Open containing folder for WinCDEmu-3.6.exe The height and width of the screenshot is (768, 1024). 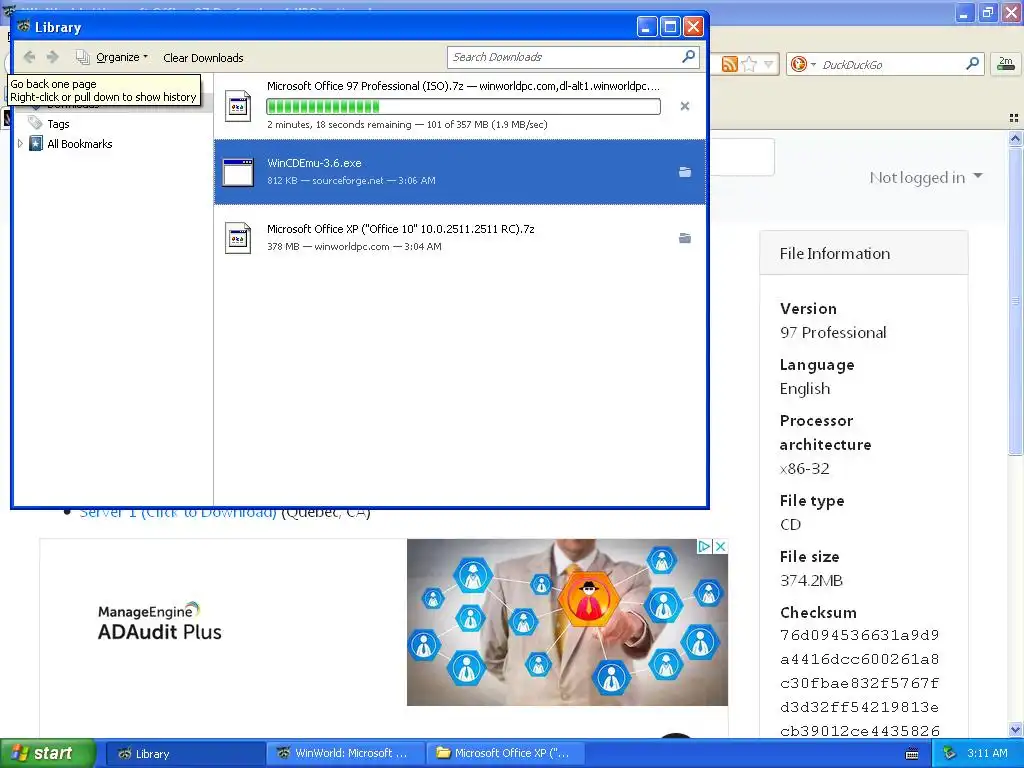[684, 172]
